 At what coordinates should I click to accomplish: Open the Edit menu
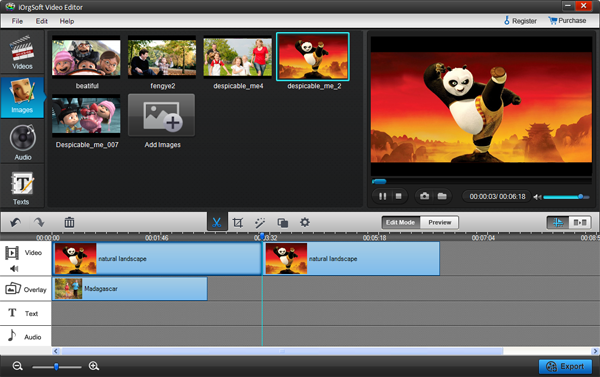(x=41, y=21)
